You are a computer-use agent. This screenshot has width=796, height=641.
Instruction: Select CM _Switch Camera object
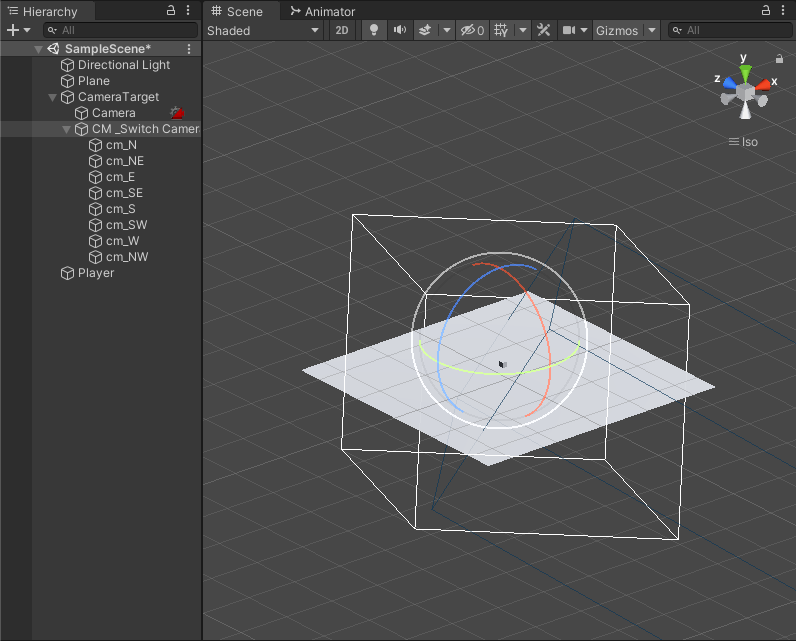point(146,129)
